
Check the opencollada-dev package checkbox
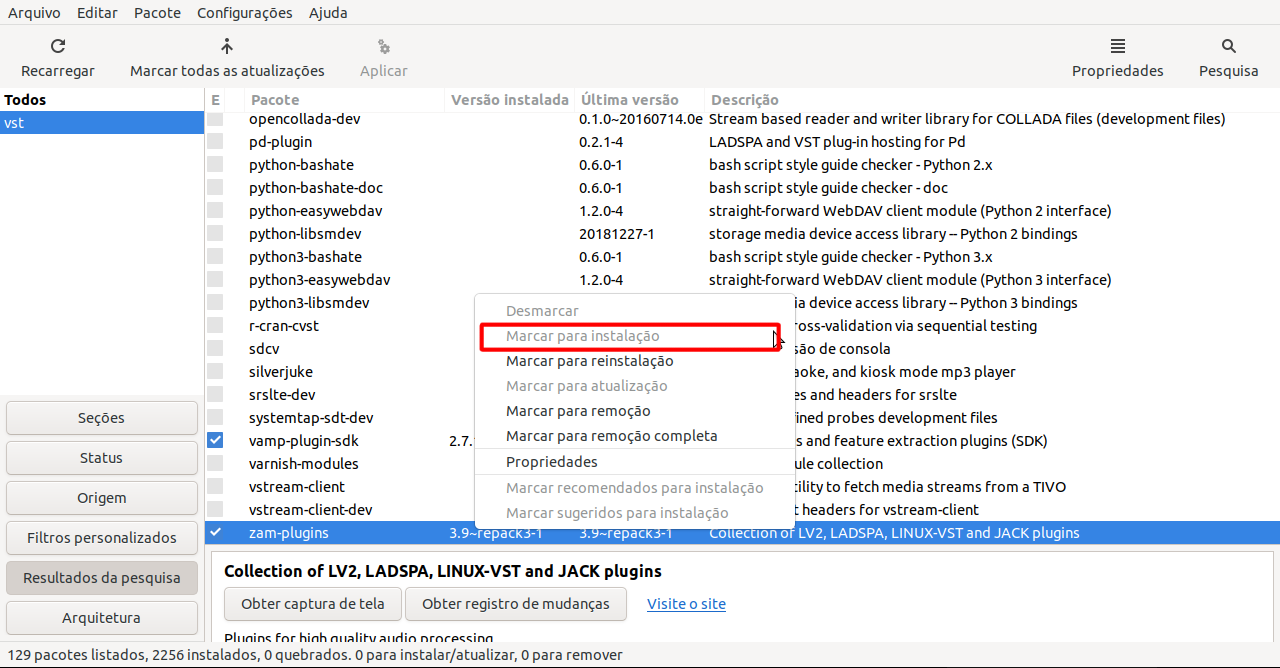point(215,118)
